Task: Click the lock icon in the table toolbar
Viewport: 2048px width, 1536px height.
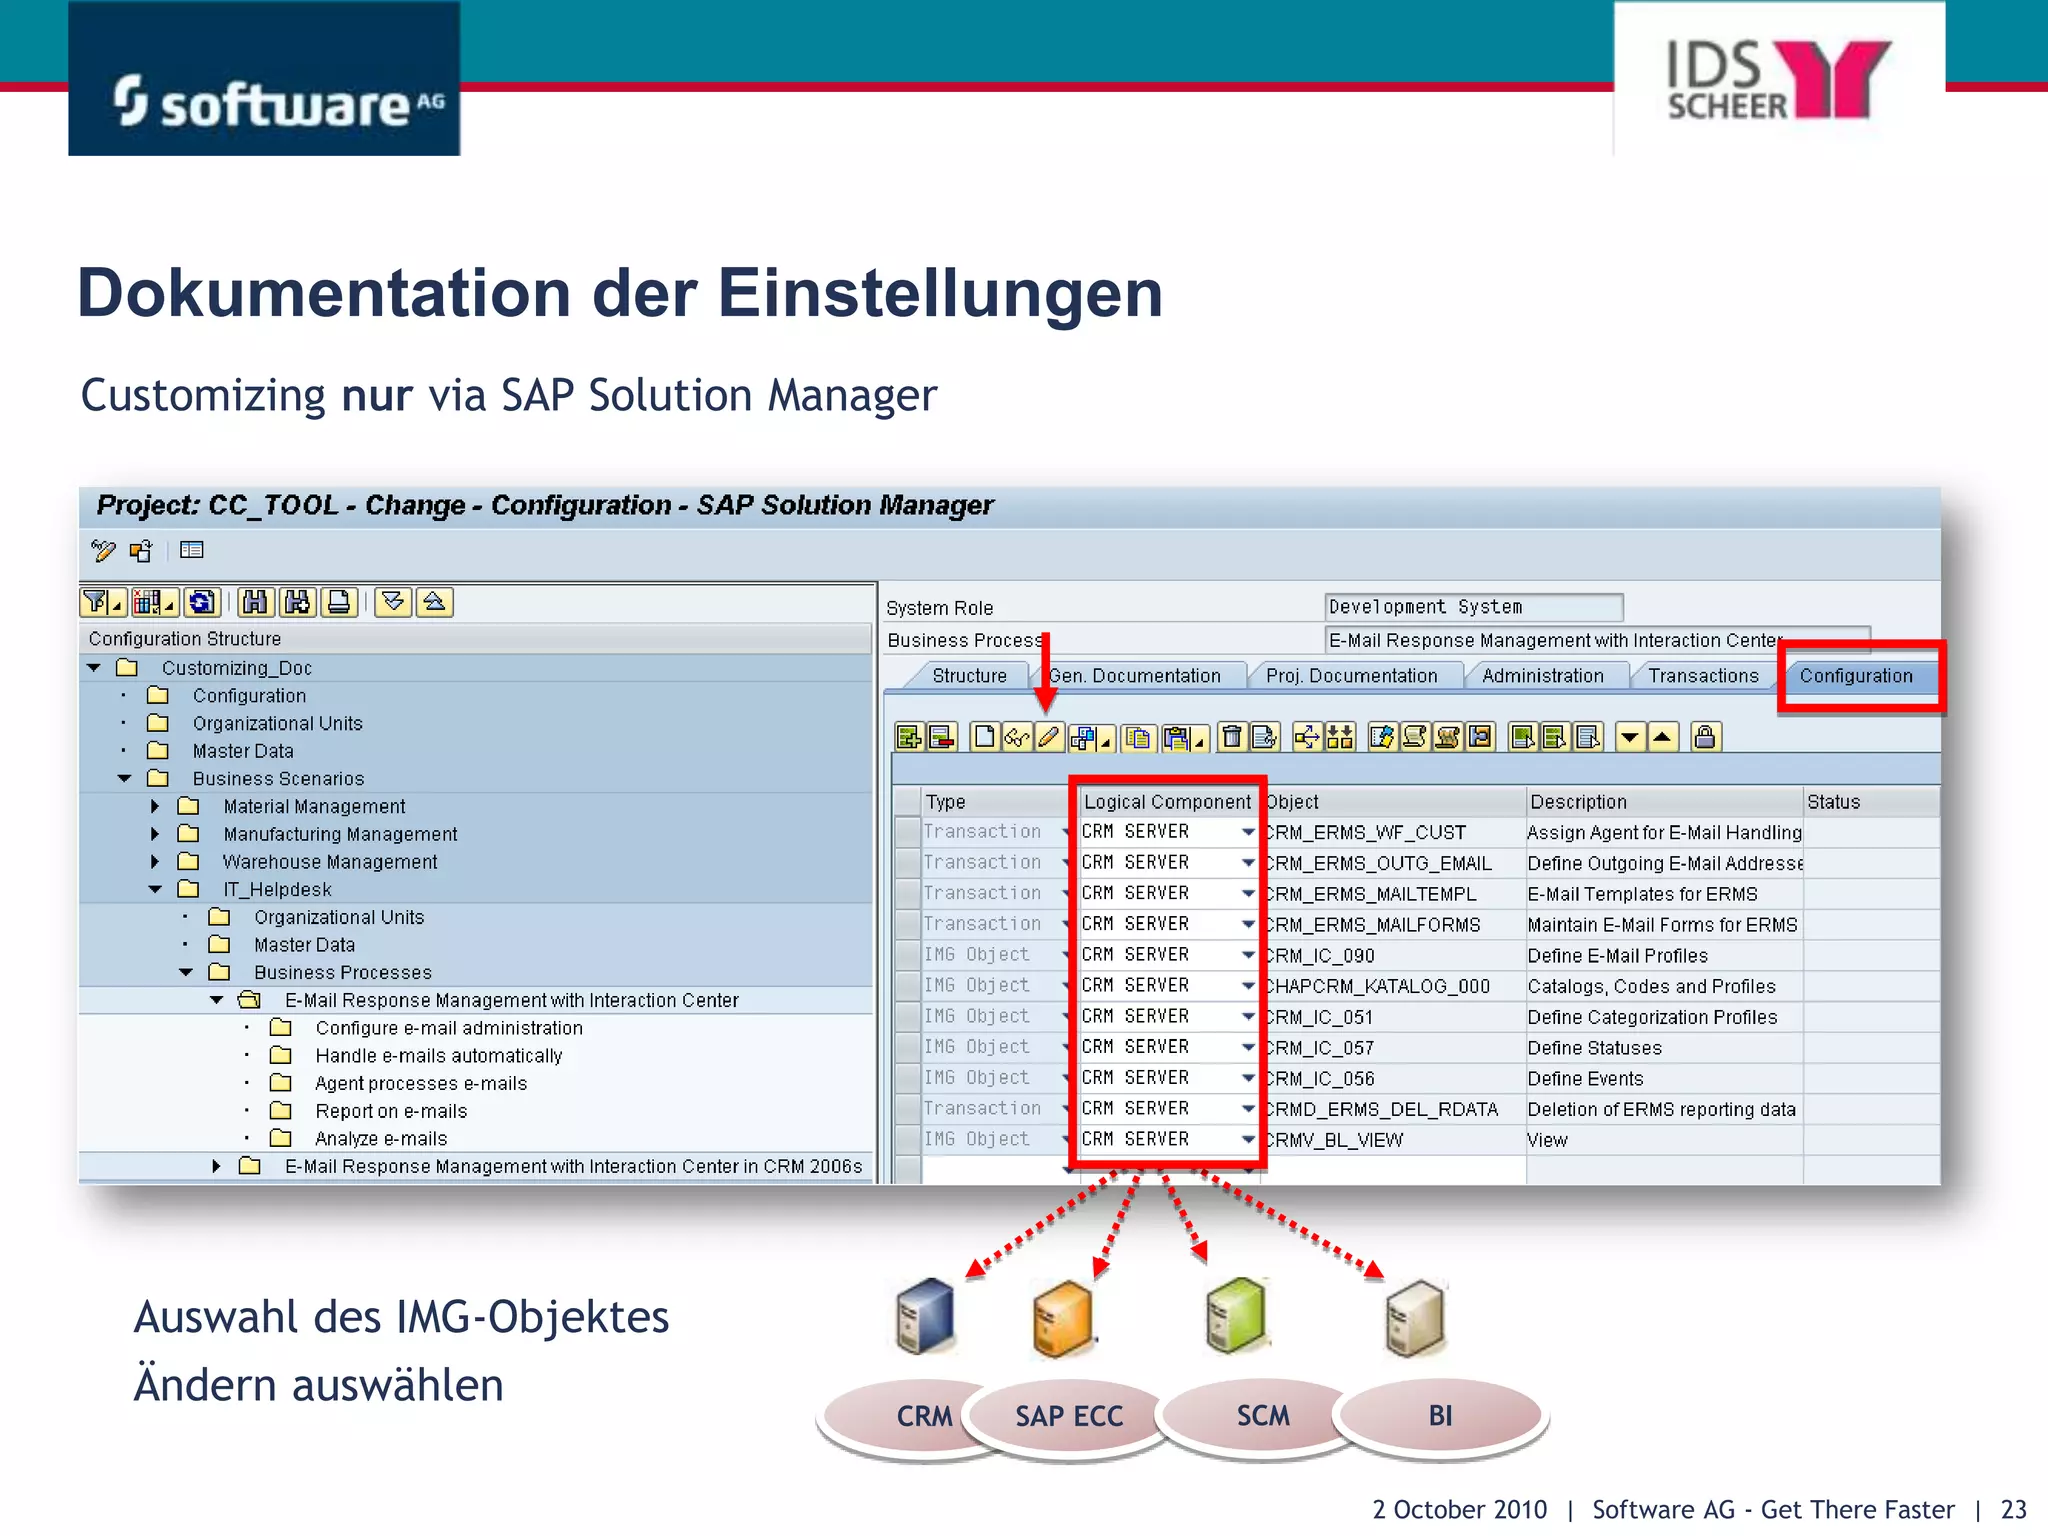Action: click(x=1706, y=738)
